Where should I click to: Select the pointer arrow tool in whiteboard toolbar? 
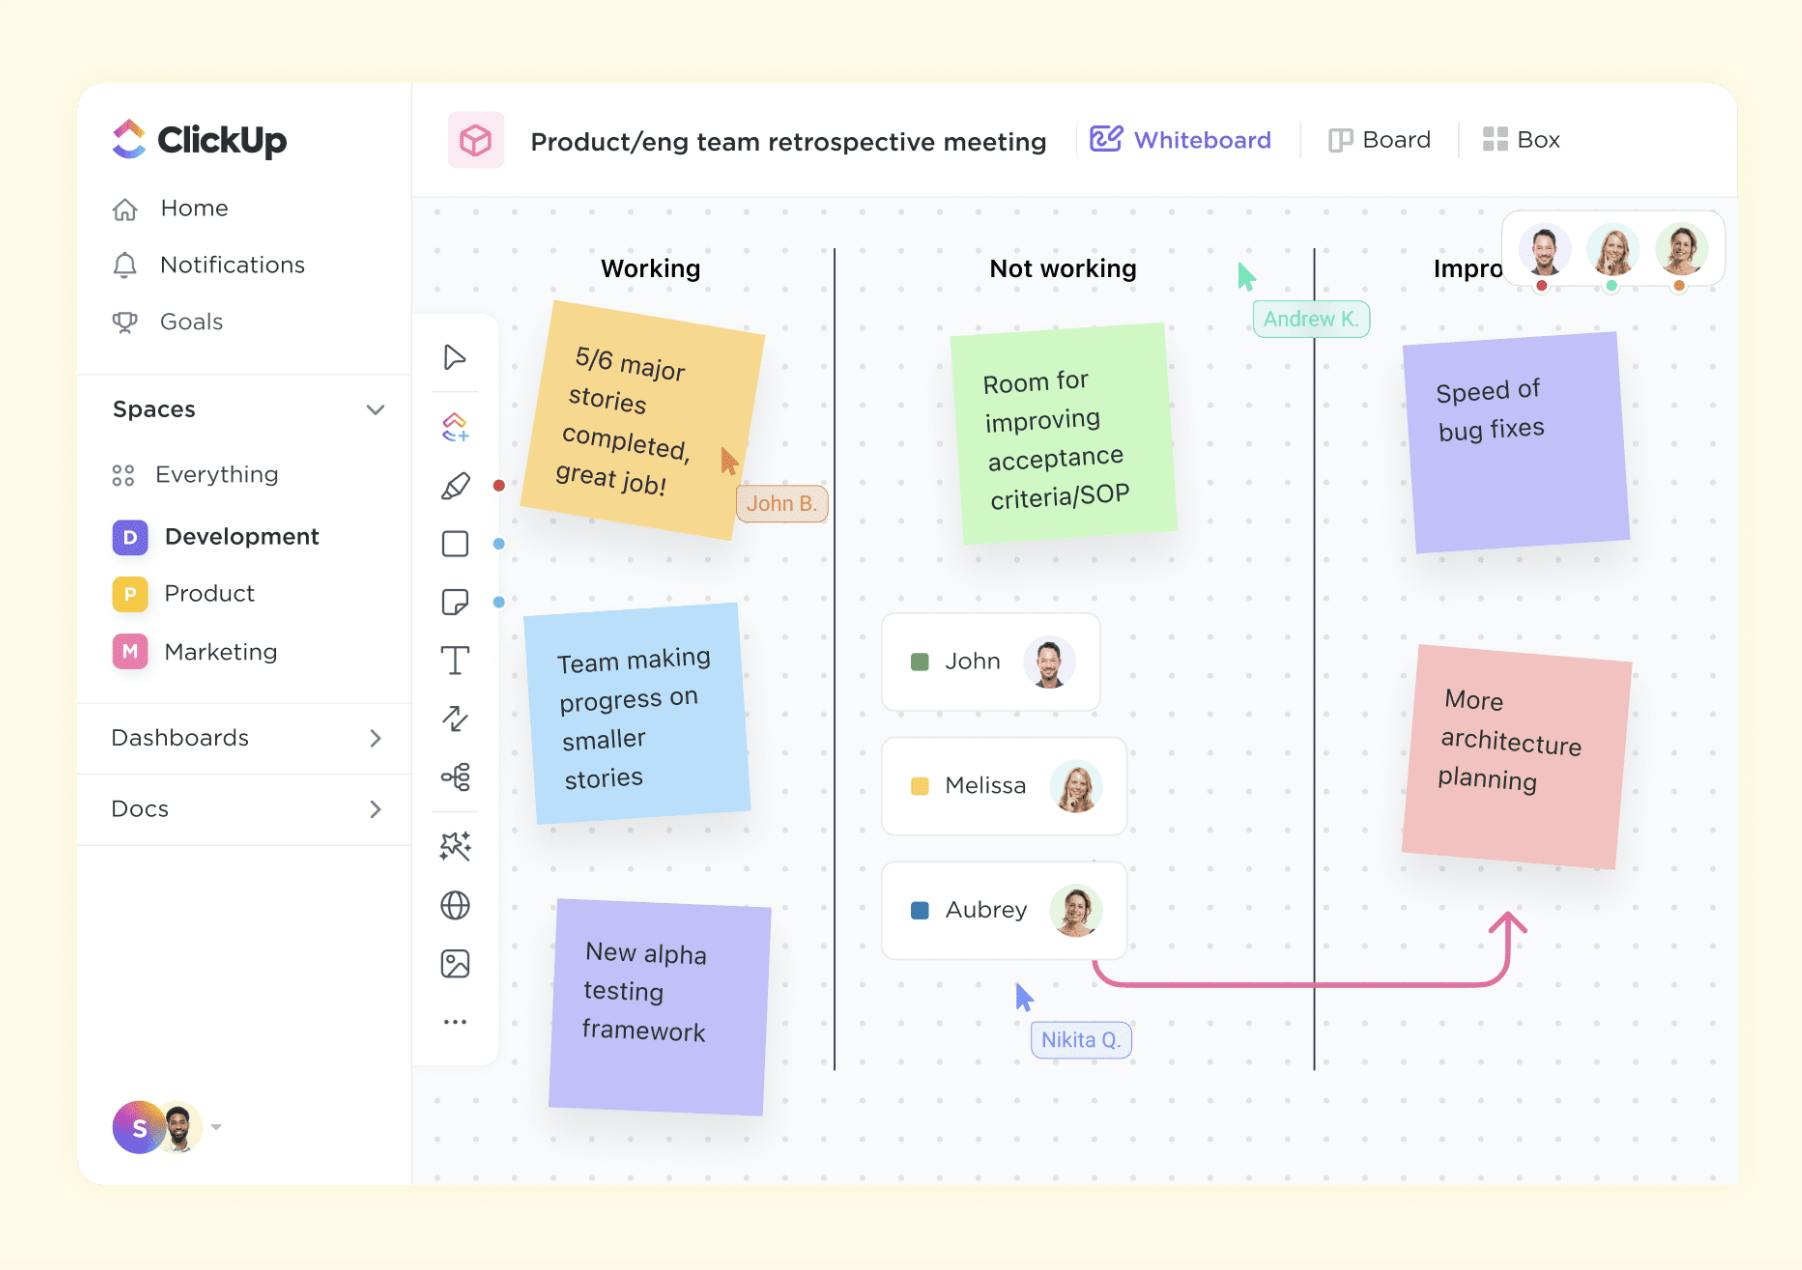(x=455, y=358)
